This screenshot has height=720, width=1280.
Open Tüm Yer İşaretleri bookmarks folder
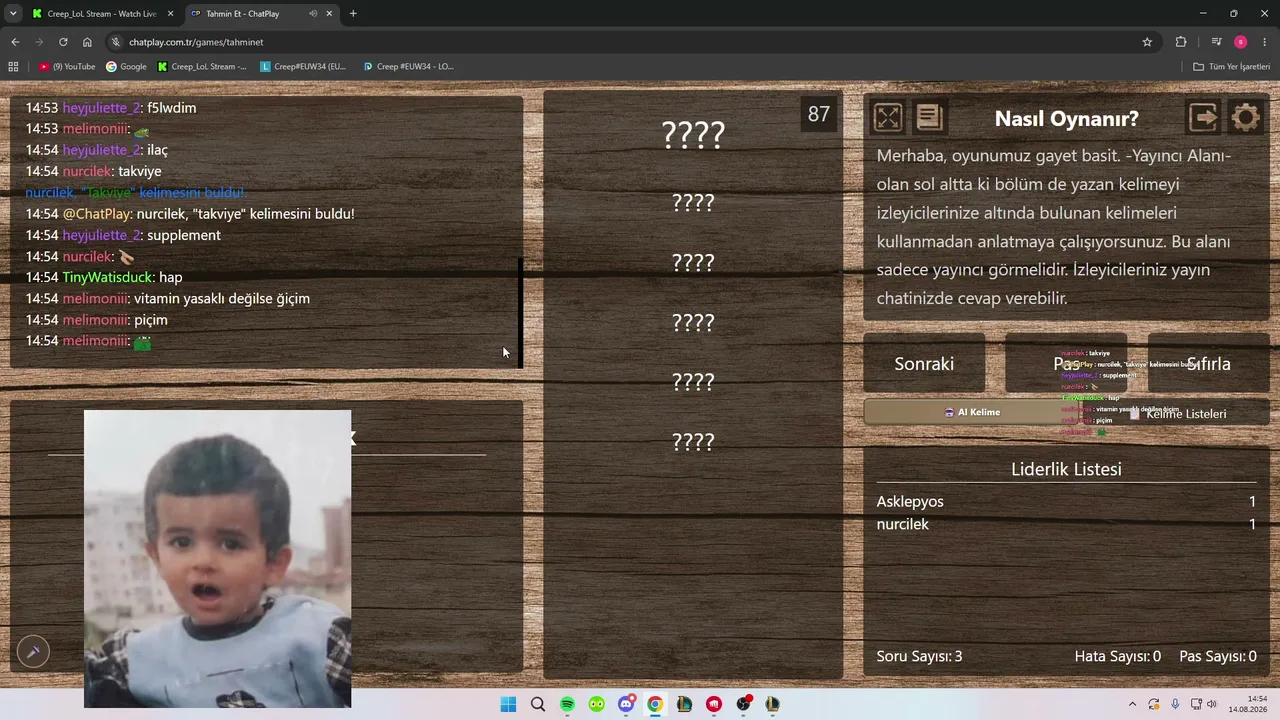[x=1231, y=67]
